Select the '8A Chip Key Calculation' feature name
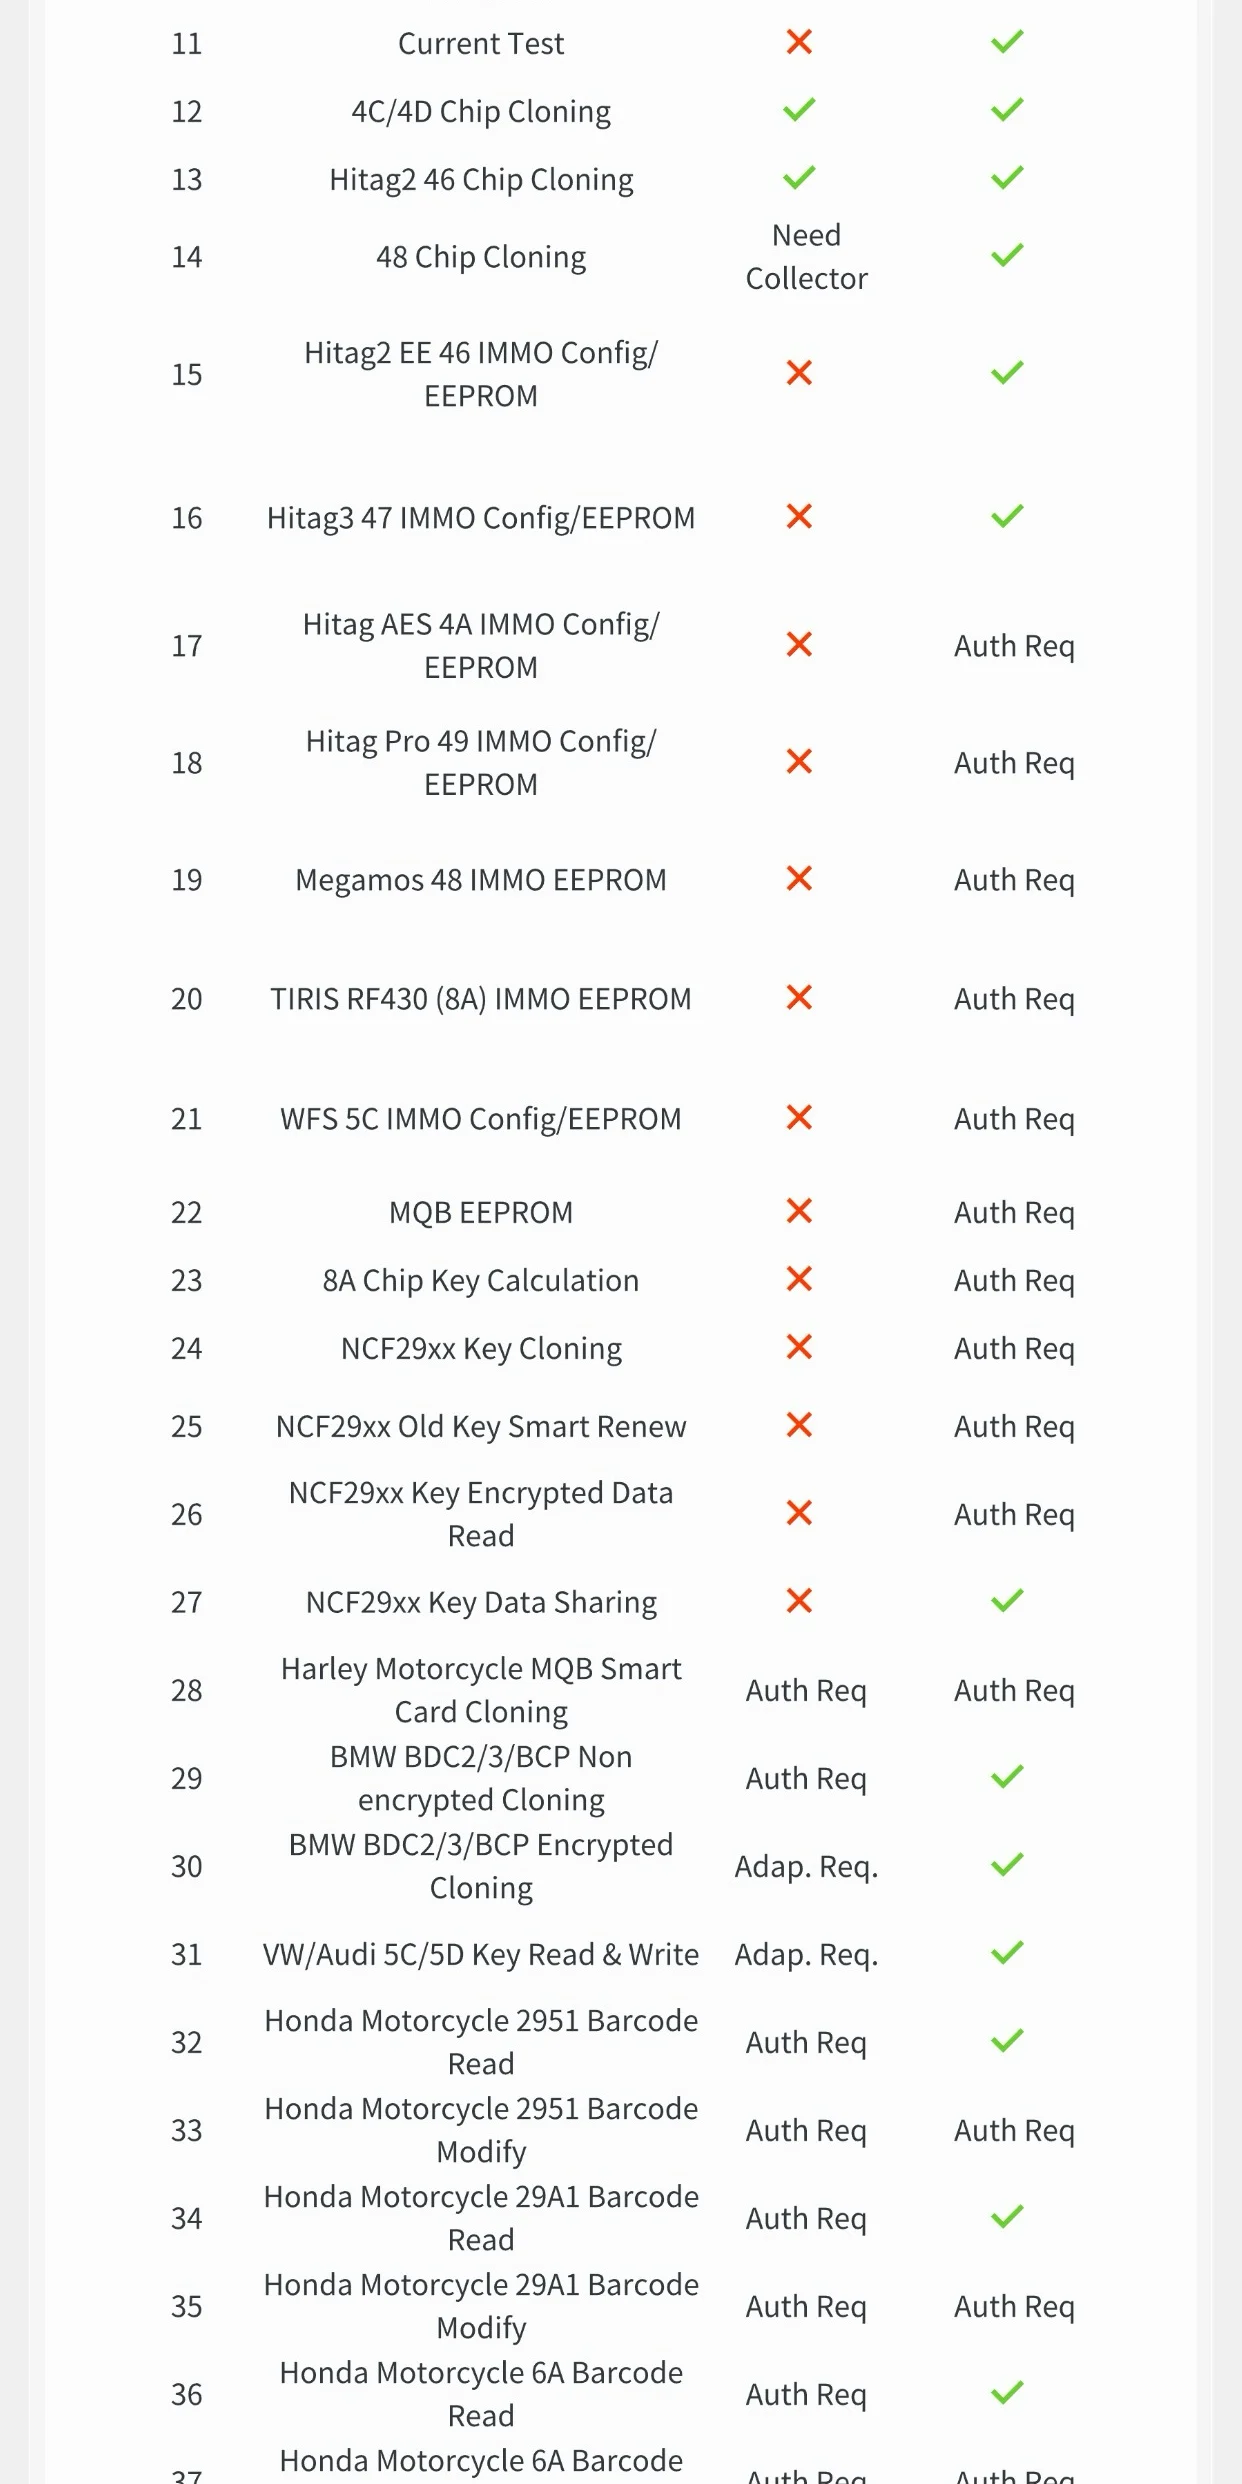 pyautogui.click(x=481, y=1280)
